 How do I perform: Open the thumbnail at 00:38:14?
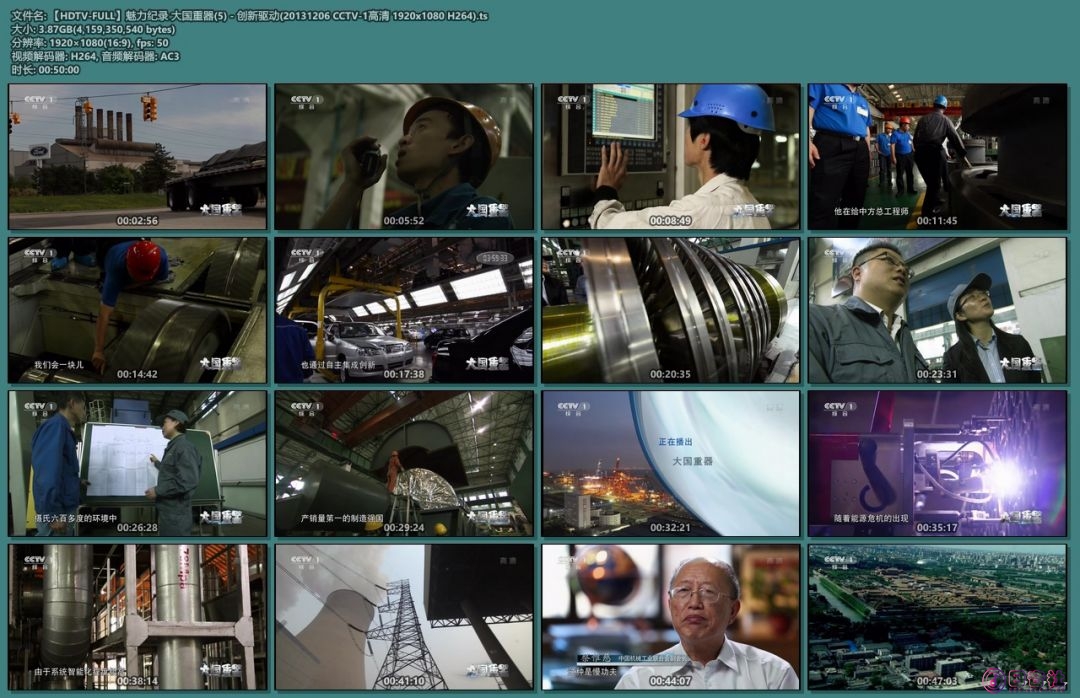click(x=137, y=617)
